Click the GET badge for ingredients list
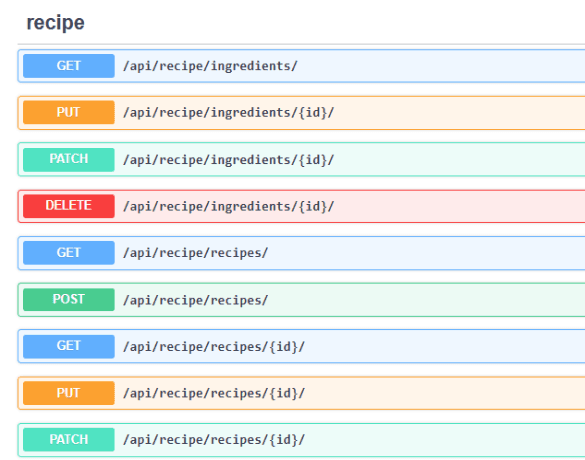 pos(69,66)
